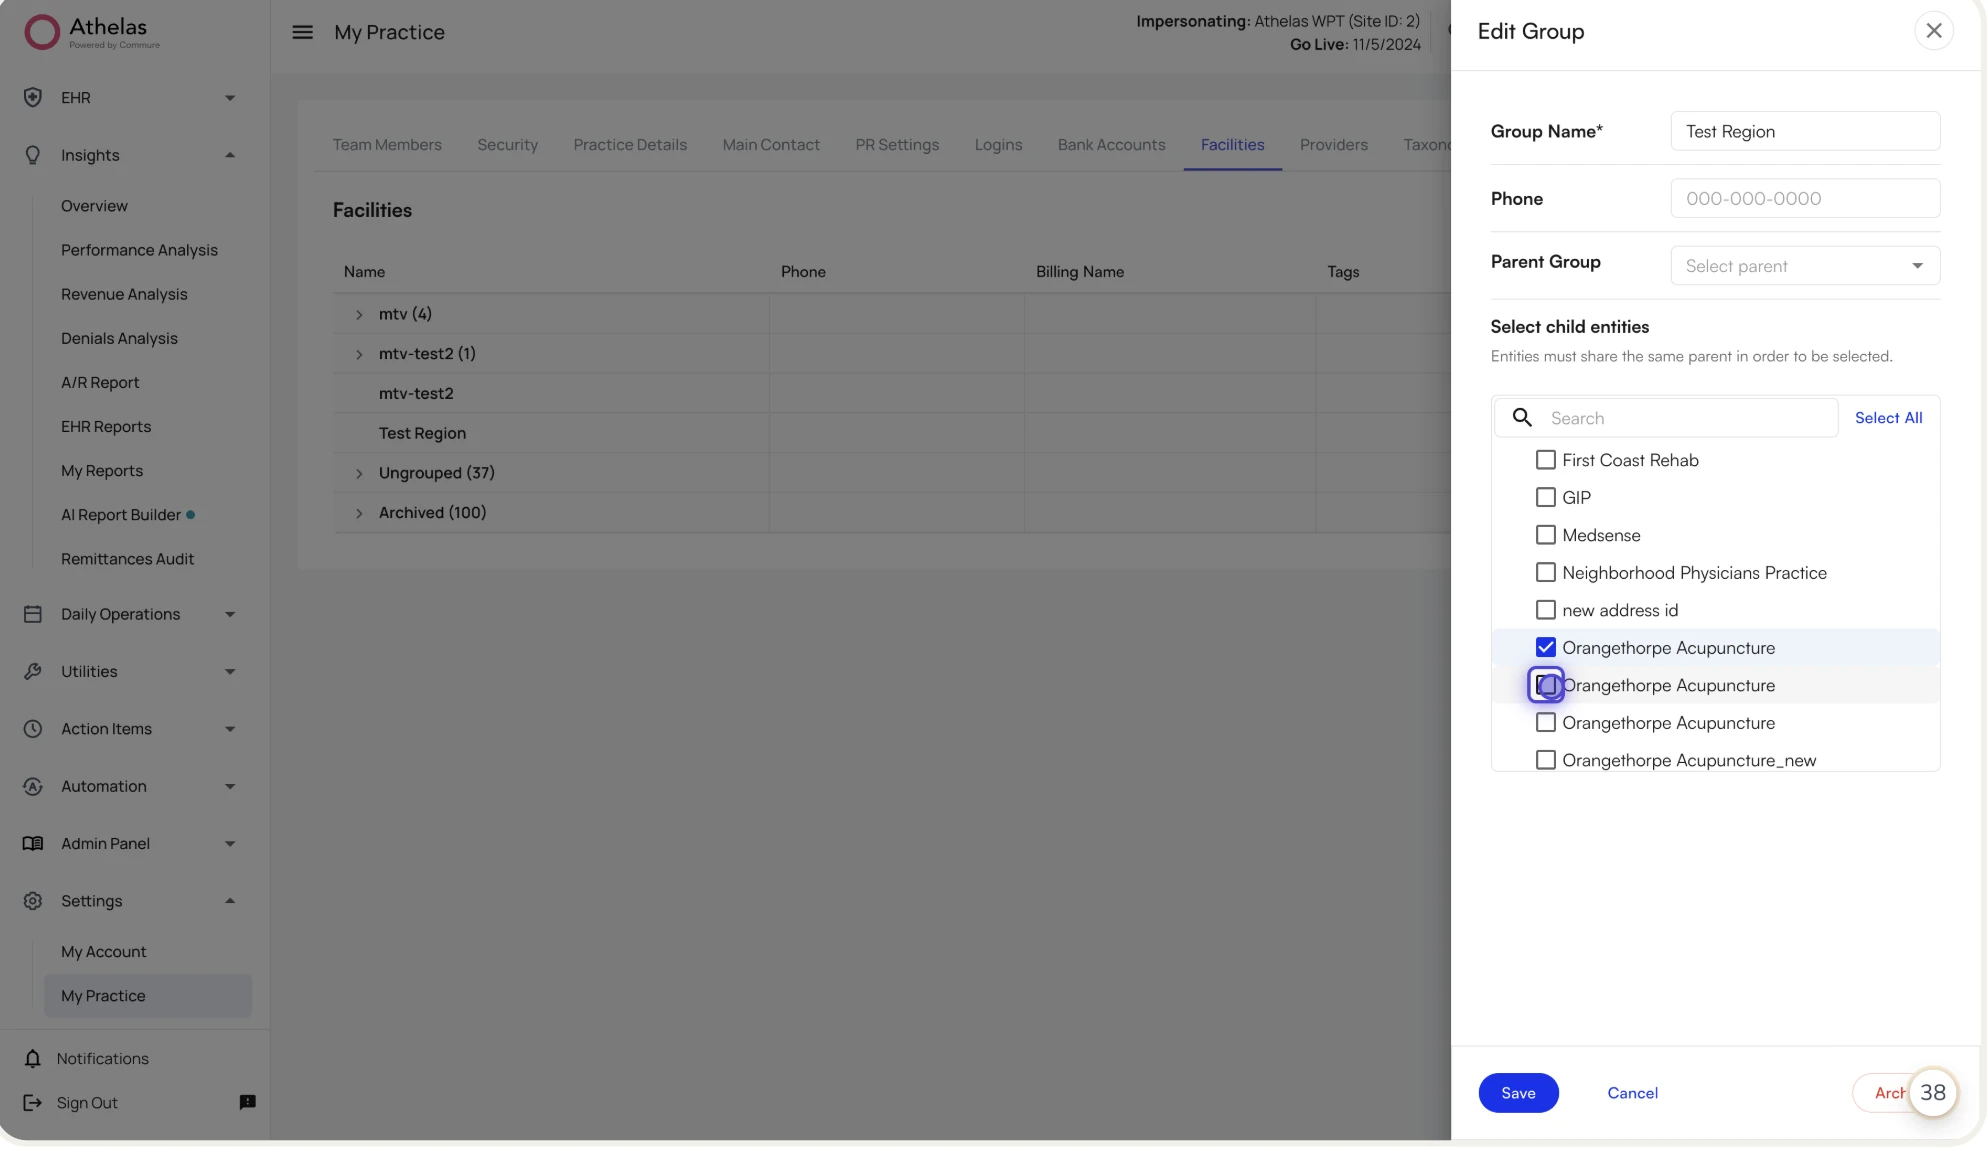Check the GIP checkbox
The height and width of the screenshot is (1150, 1988).
[x=1546, y=497]
